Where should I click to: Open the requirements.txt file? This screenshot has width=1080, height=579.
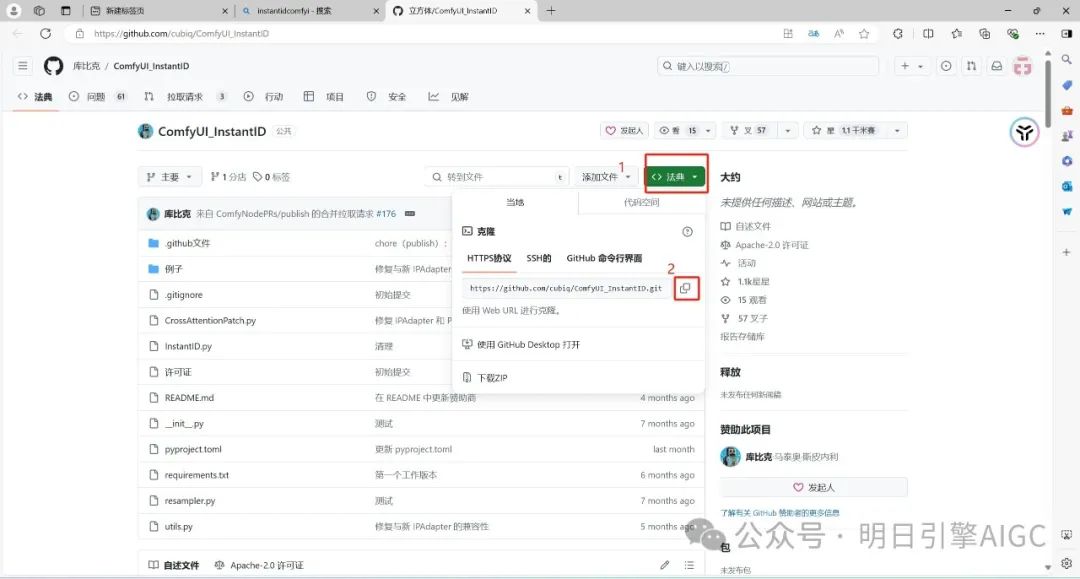click(196, 475)
